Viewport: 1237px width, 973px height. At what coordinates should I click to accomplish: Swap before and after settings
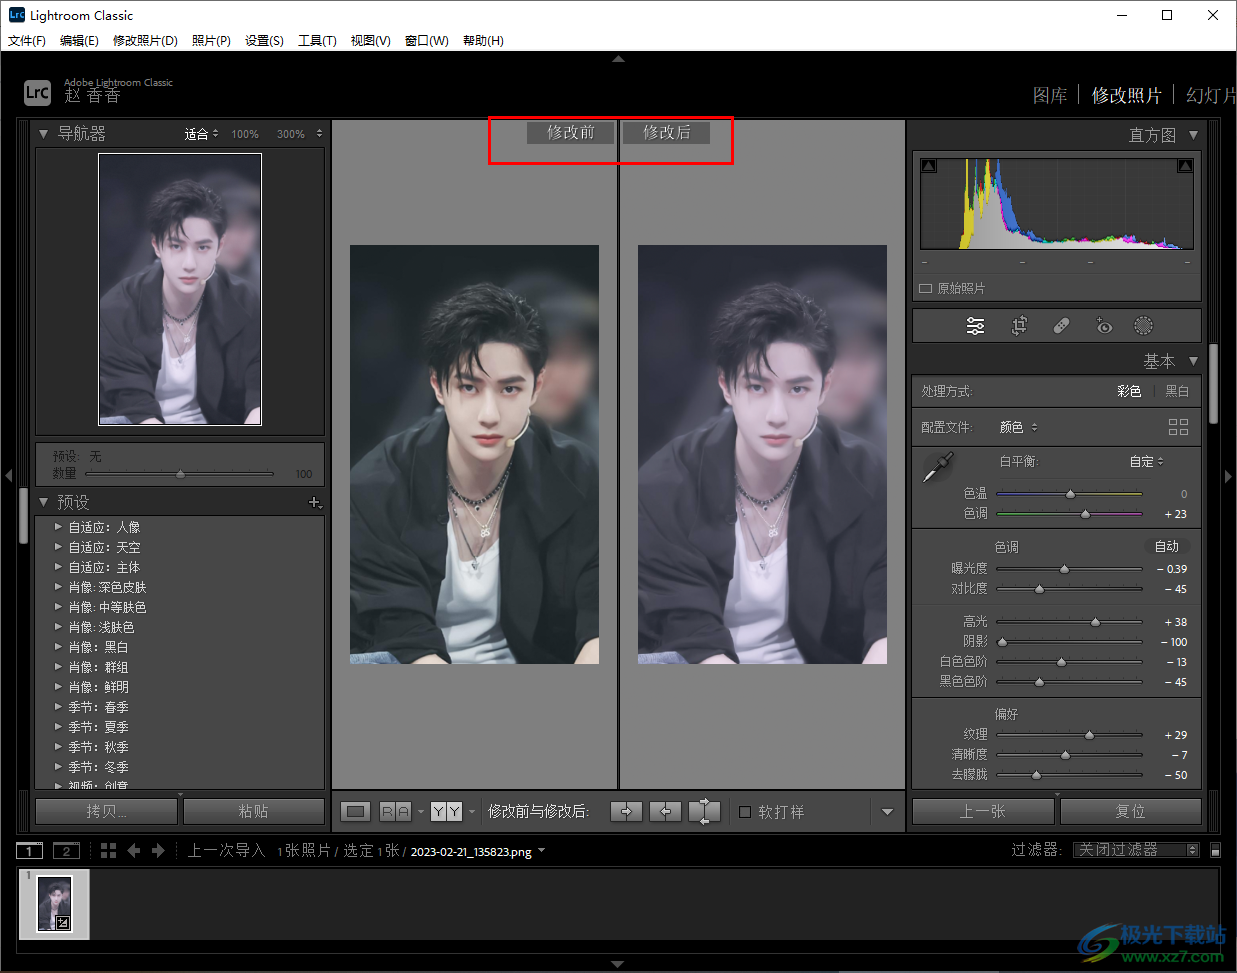pyautogui.click(x=704, y=811)
